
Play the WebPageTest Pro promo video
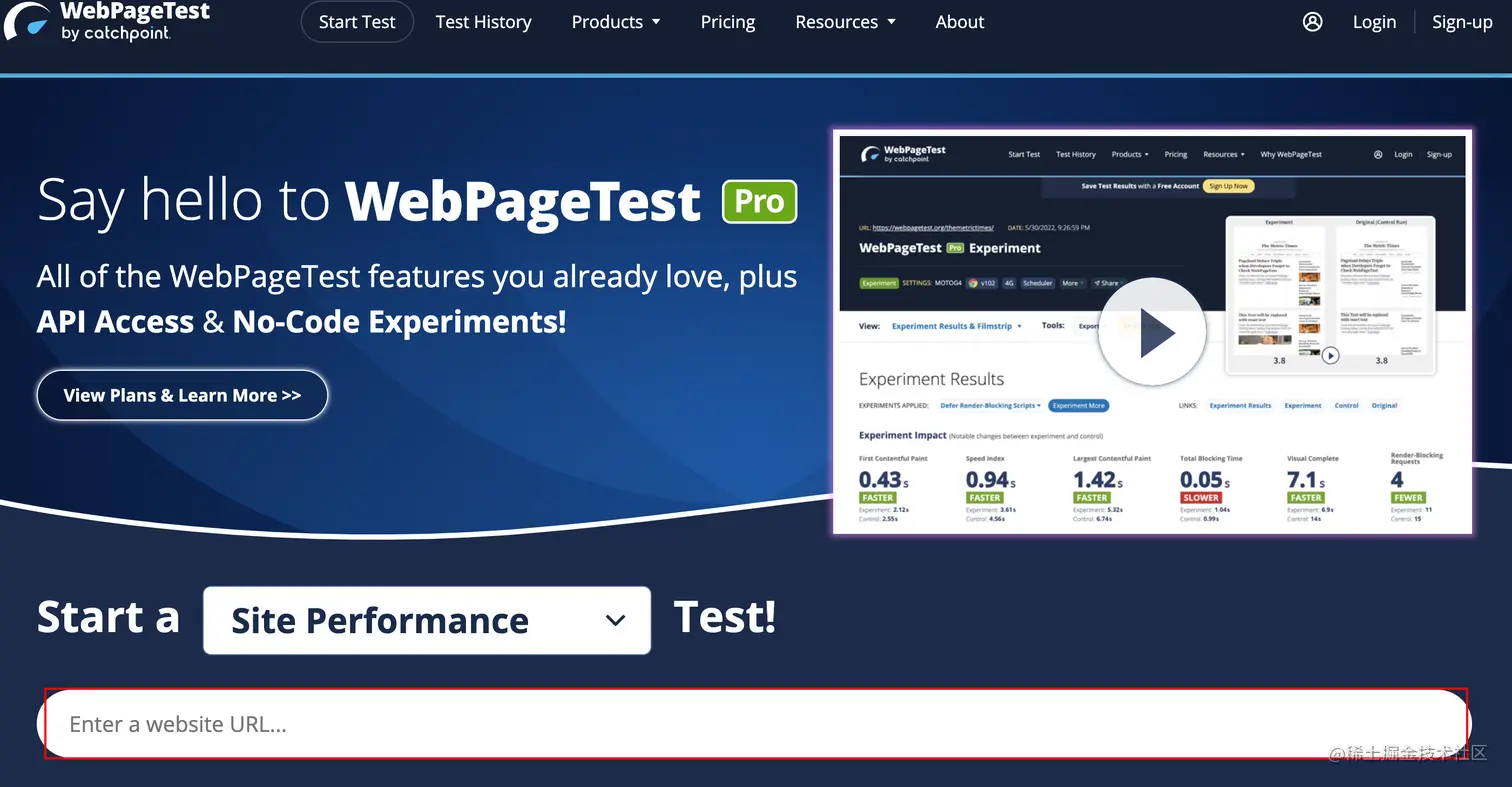[x=1151, y=331]
